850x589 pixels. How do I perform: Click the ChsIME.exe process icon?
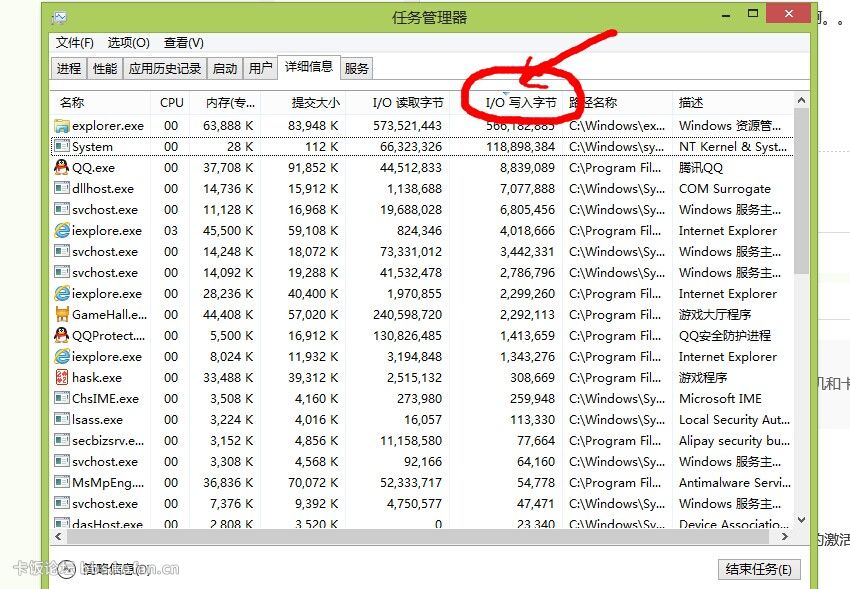[x=62, y=399]
